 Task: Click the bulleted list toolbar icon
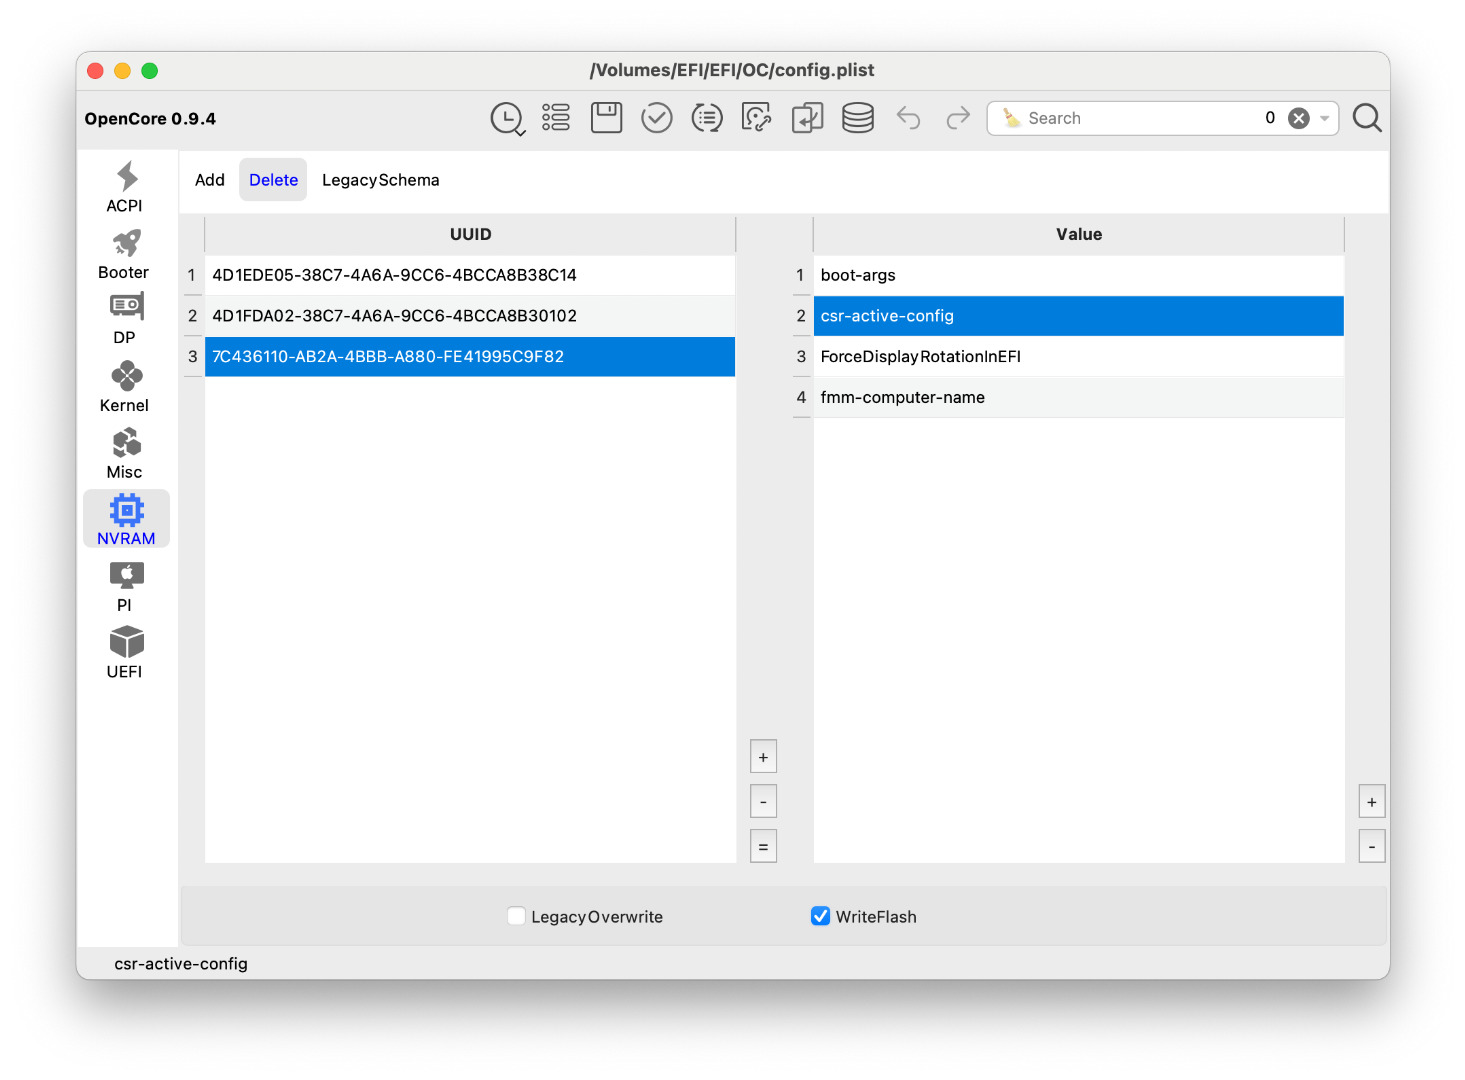click(x=556, y=118)
